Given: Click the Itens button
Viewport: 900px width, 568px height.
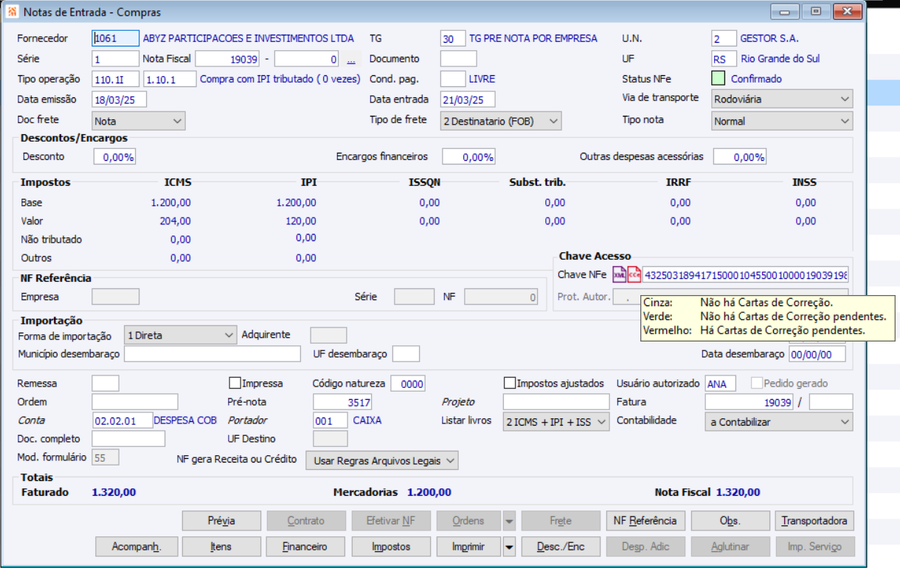Looking at the screenshot, I should (x=221, y=547).
